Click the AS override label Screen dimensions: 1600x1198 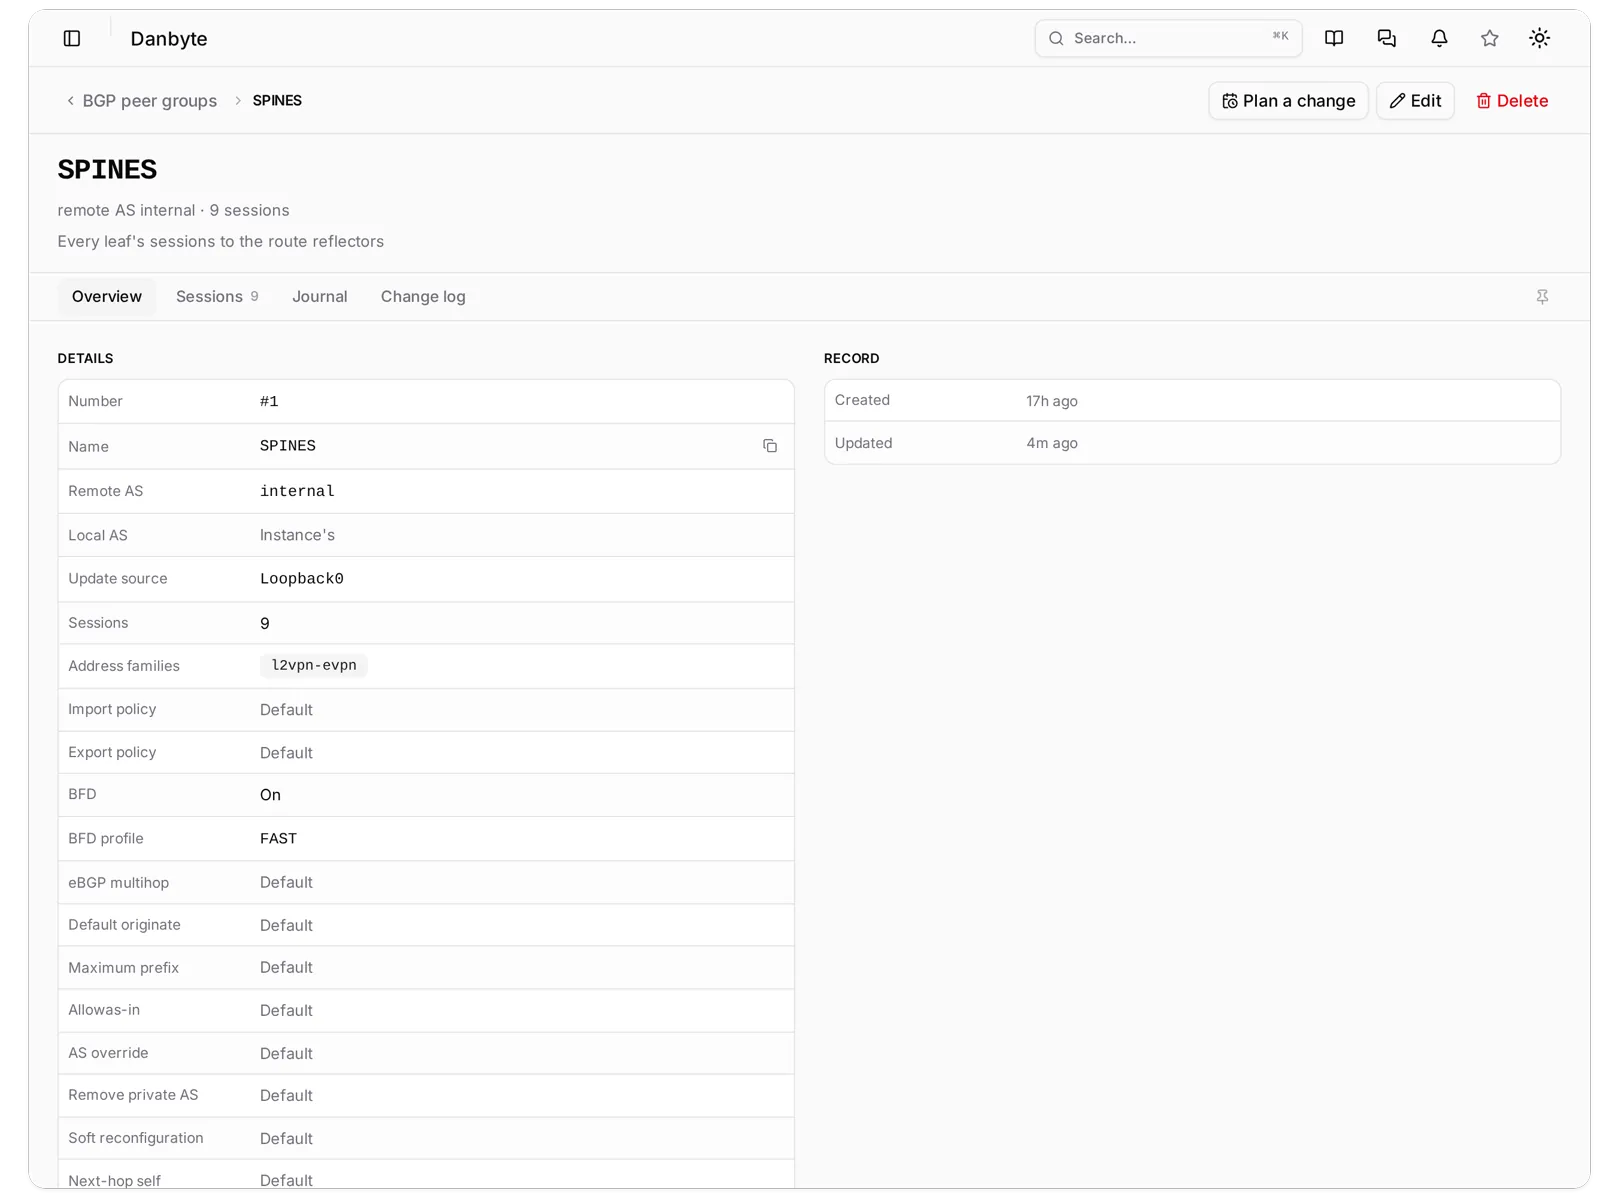pyautogui.click(x=108, y=1053)
